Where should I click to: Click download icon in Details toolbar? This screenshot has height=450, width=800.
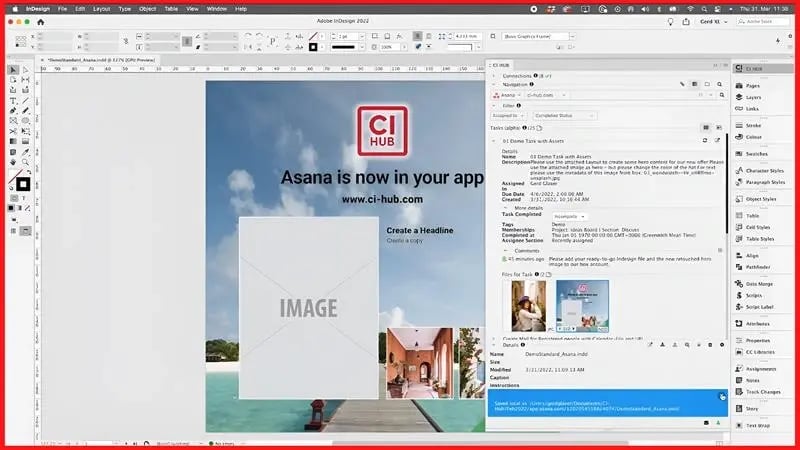point(662,345)
